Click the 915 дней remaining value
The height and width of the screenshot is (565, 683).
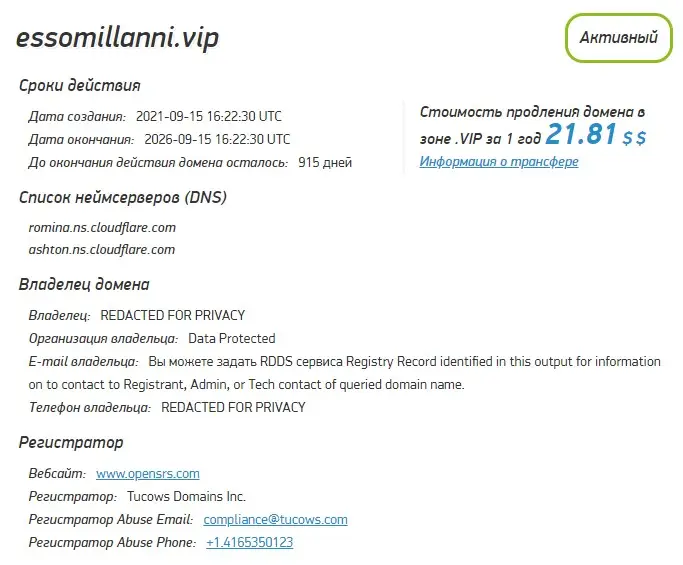[x=325, y=163]
